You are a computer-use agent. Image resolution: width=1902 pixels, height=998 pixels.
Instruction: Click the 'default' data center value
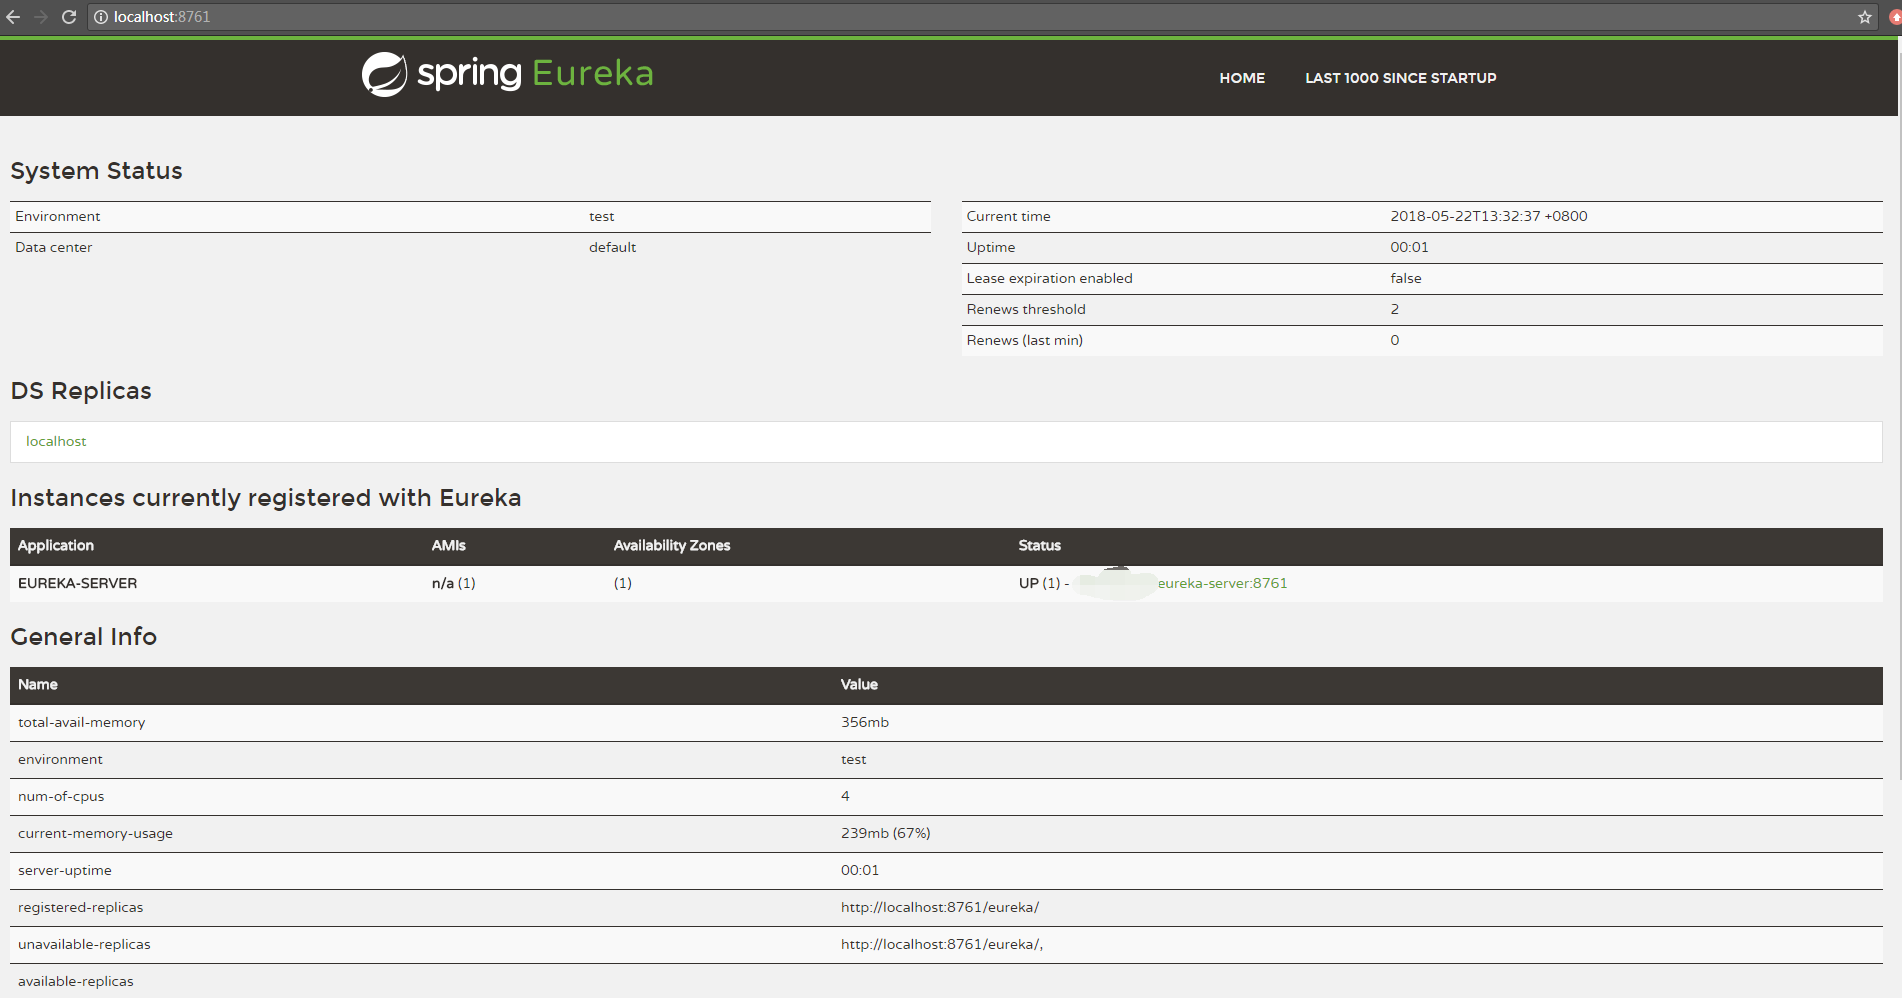(x=612, y=247)
